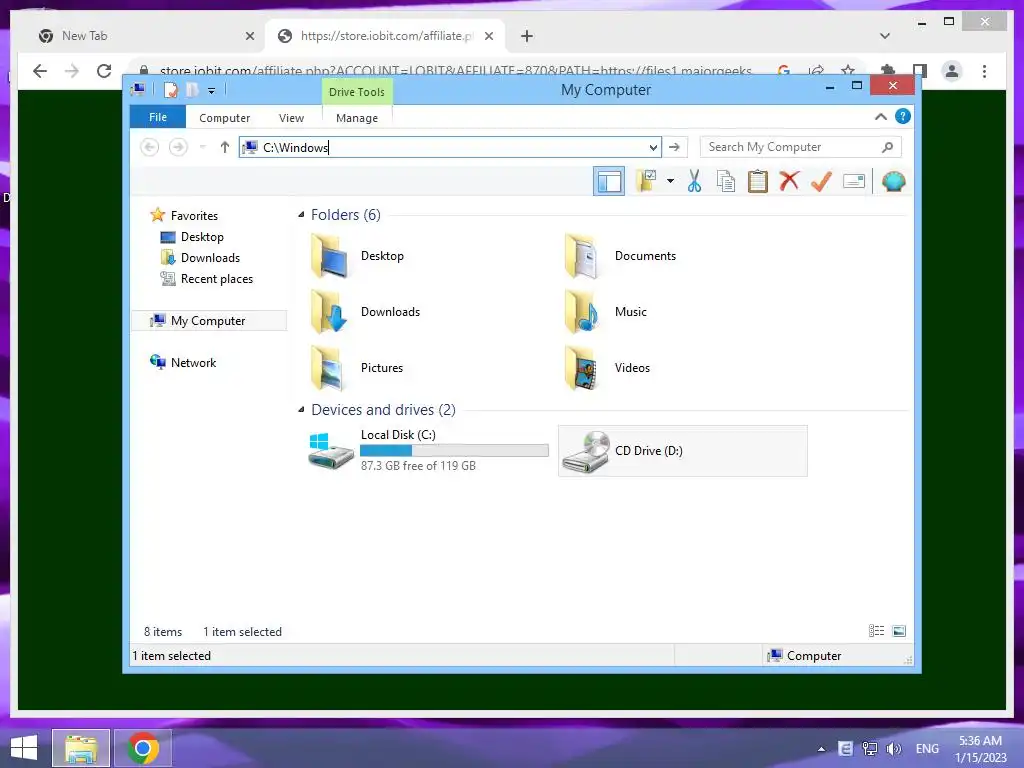
Task: Click Explorer's Forward navigation arrow
Action: point(178,147)
